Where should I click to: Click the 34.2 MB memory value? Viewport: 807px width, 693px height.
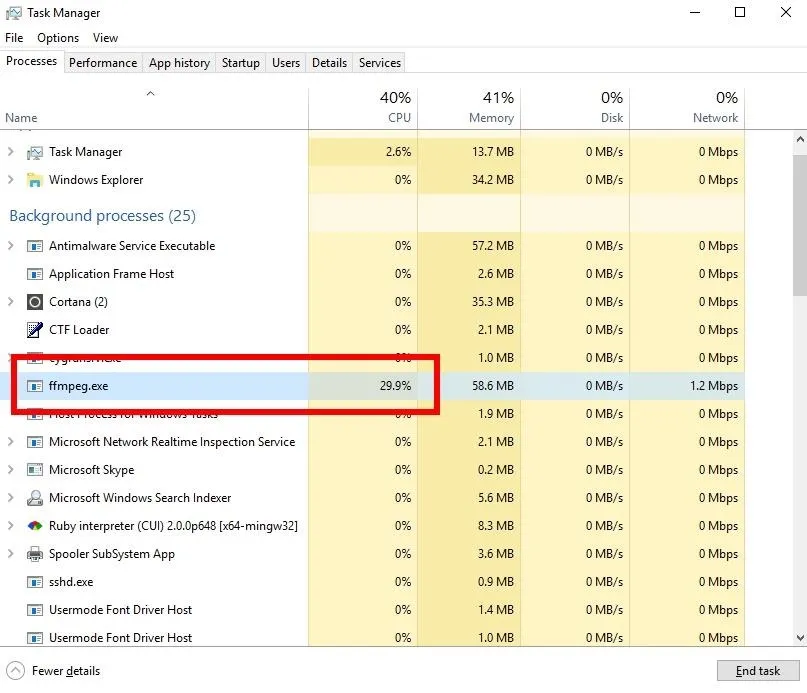coord(493,180)
